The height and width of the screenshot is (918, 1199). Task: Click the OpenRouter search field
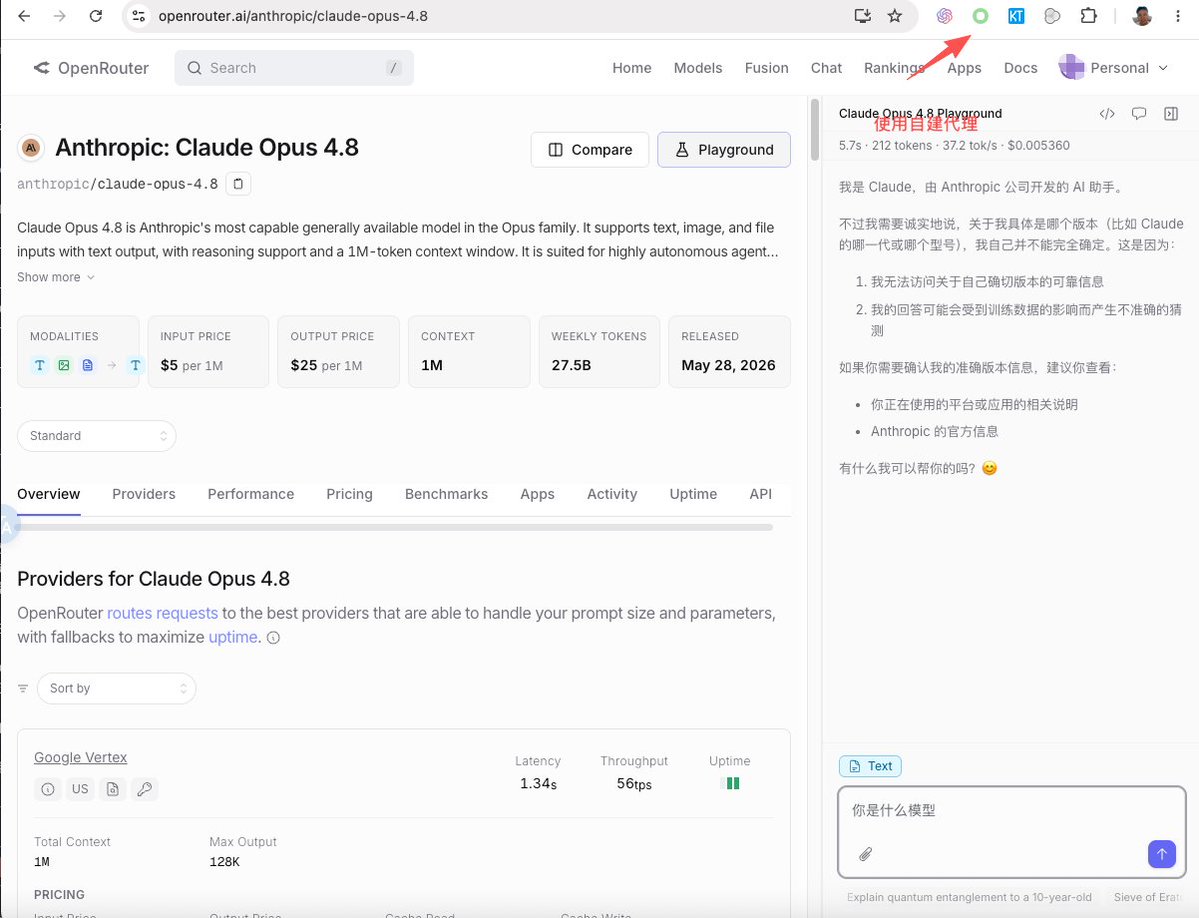click(x=294, y=68)
